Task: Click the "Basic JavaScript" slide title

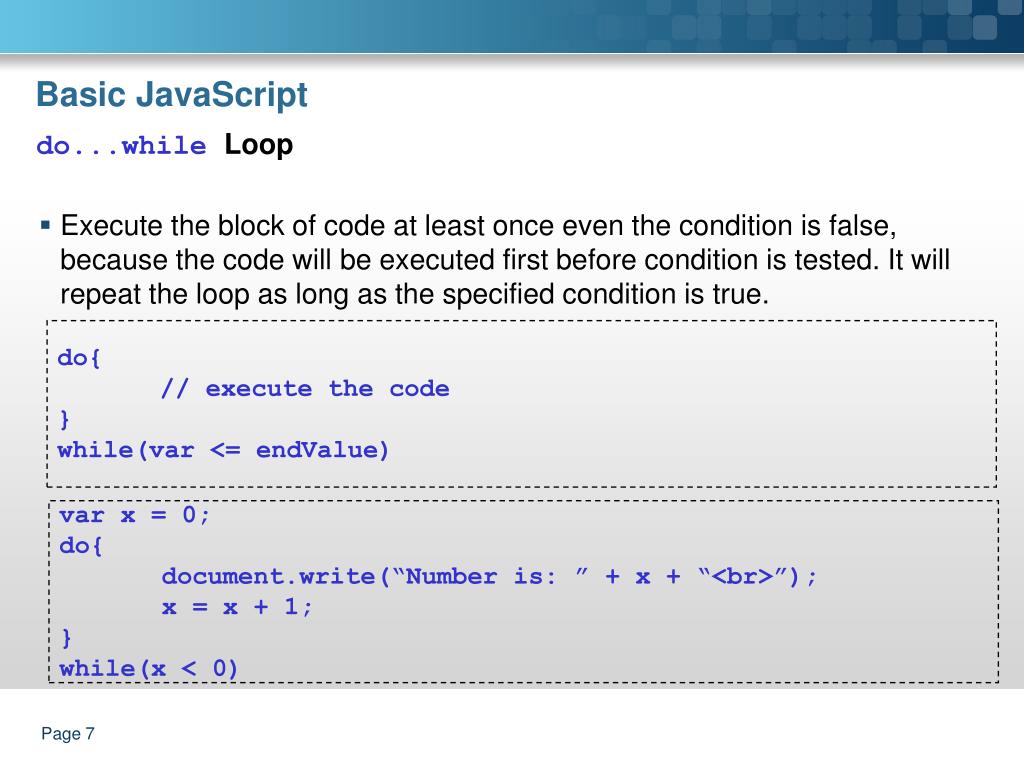Action: (x=171, y=96)
